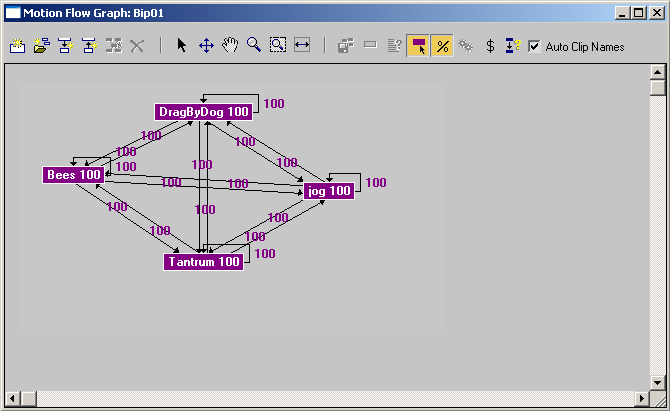Activate the Pan hand tool

click(x=230, y=45)
